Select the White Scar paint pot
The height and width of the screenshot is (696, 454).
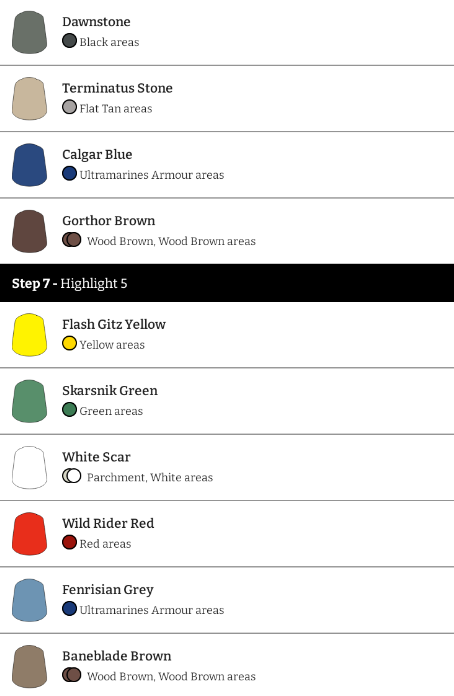point(29,467)
